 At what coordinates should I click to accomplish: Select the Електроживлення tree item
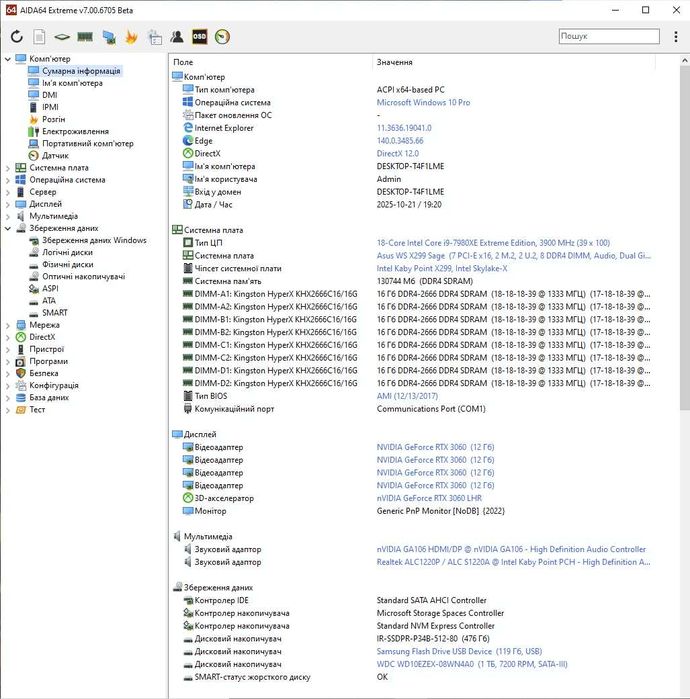pyautogui.click(x=75, y=131)
